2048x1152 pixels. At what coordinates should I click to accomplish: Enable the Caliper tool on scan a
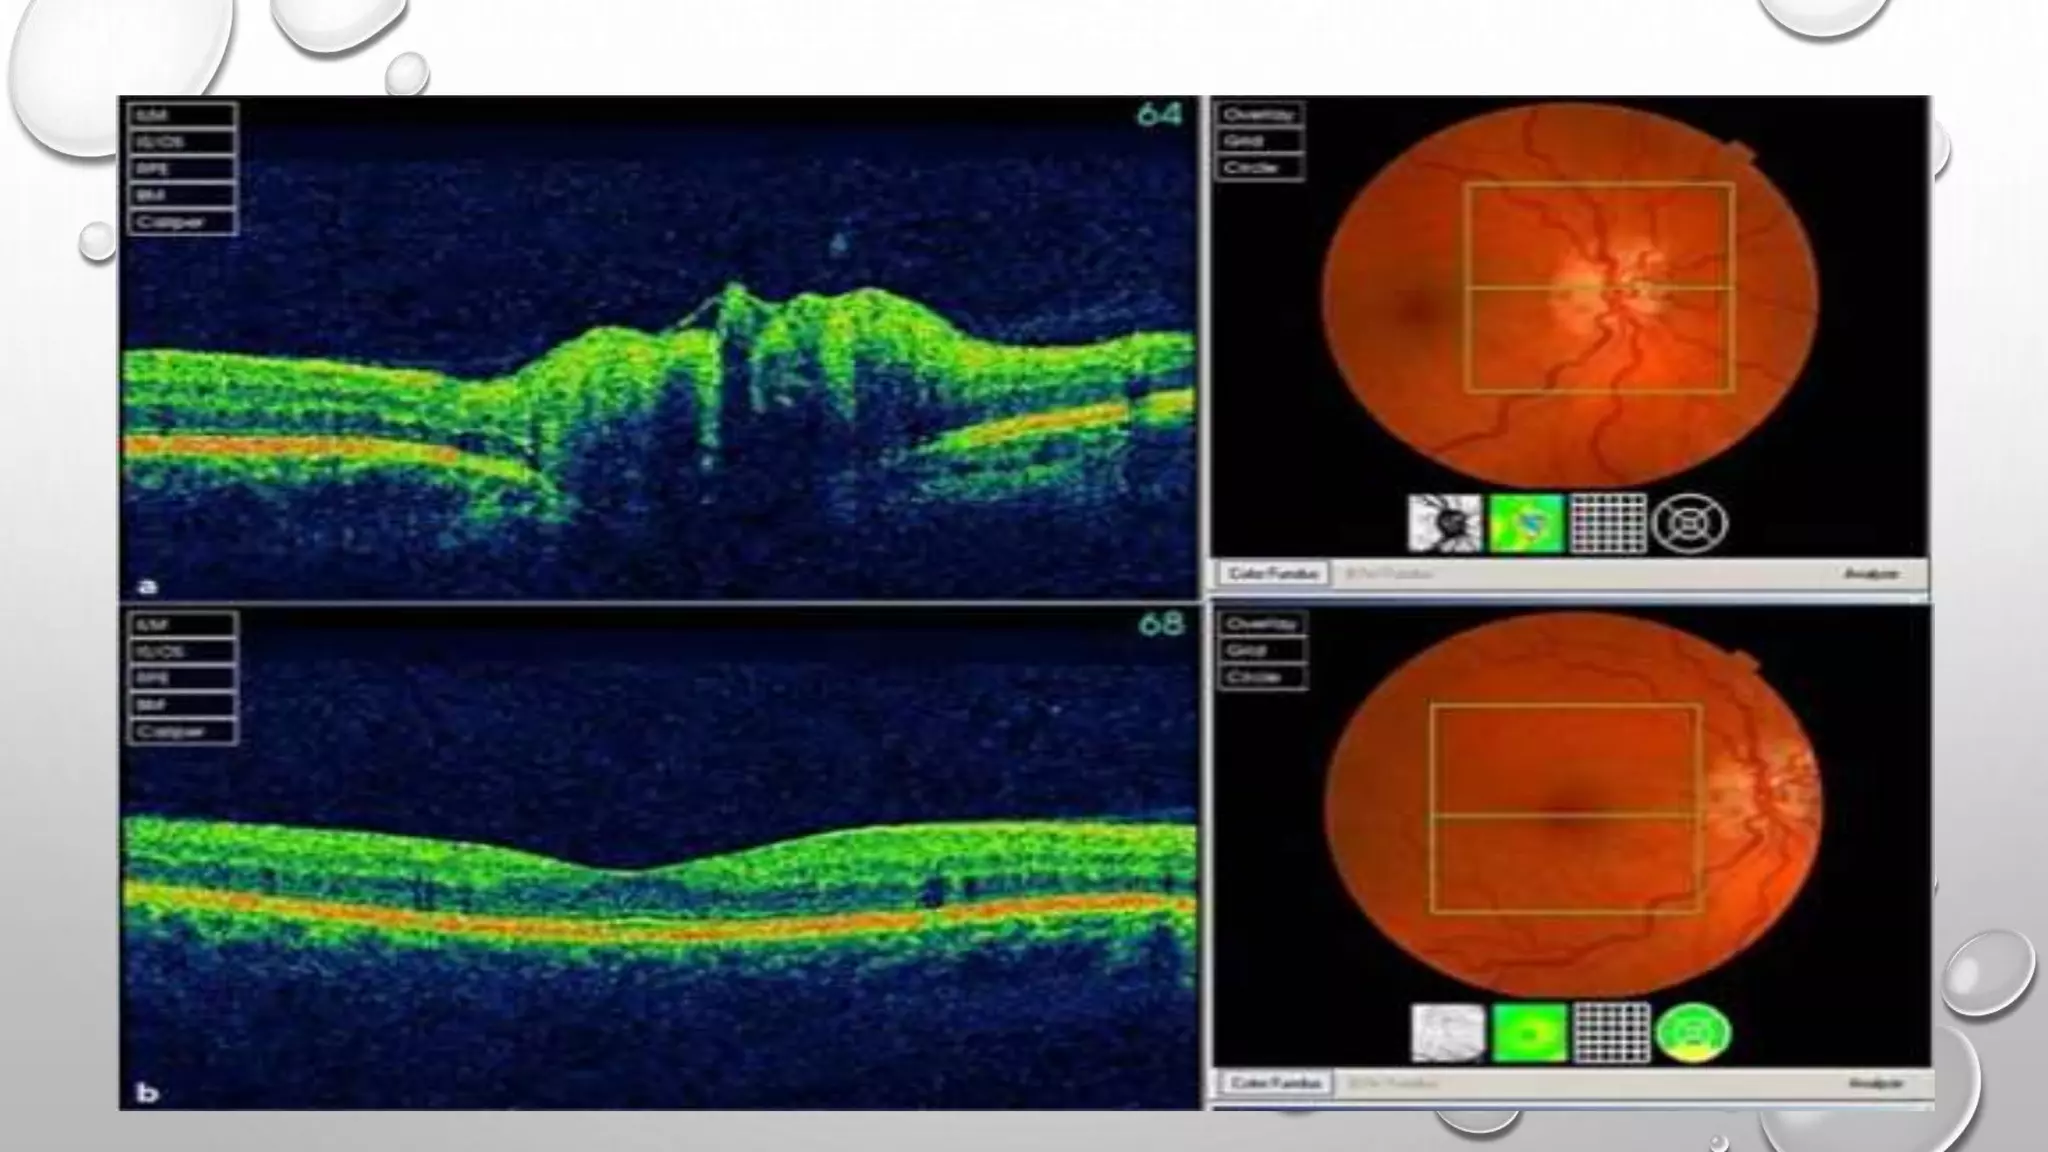click(x=182, y=222)
